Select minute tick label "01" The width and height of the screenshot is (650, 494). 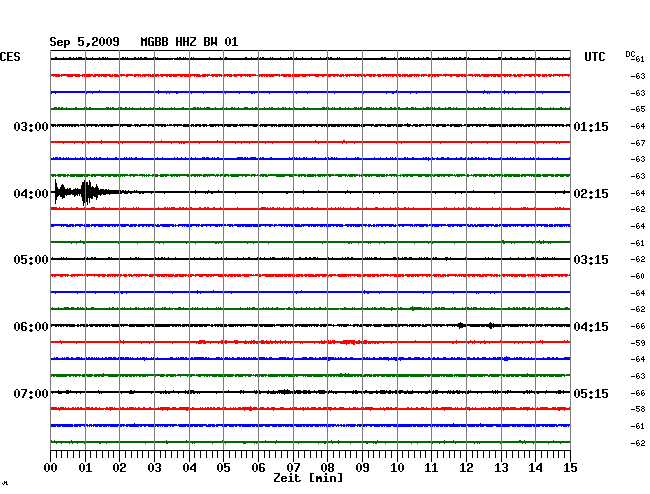point(85,468)
